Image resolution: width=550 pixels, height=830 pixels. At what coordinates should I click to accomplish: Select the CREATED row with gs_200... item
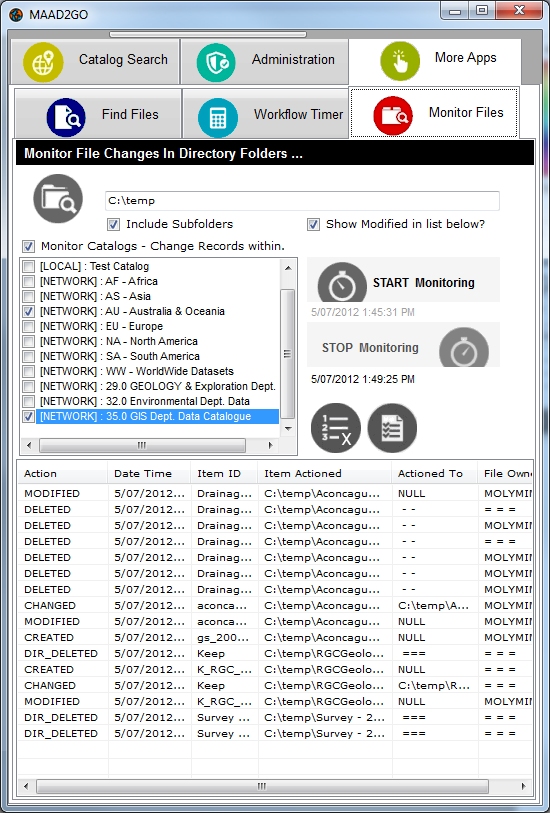[x=275, y=637]
